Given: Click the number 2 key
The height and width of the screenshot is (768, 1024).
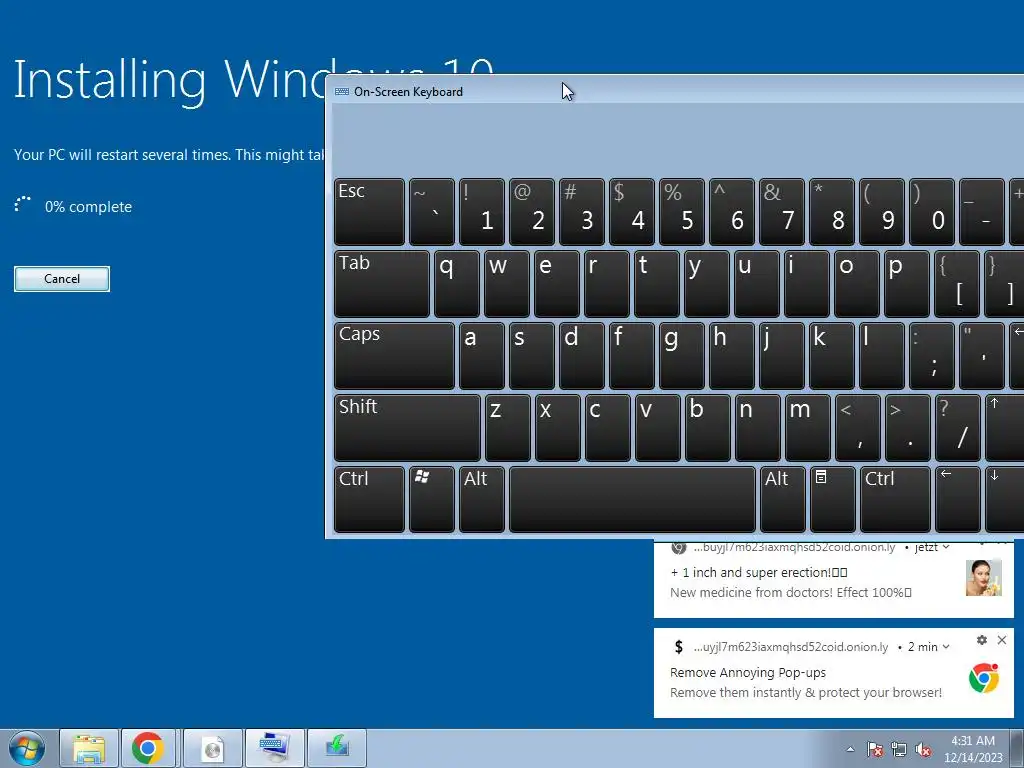Looking at the screenshot, I should pos(532,212).
